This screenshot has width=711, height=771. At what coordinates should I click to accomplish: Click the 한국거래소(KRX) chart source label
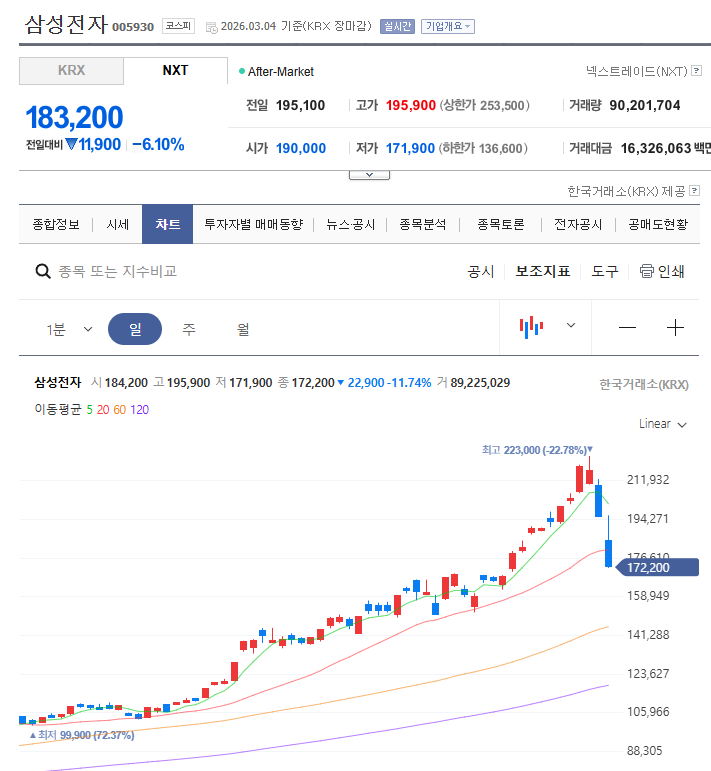(x=644, y=385)
